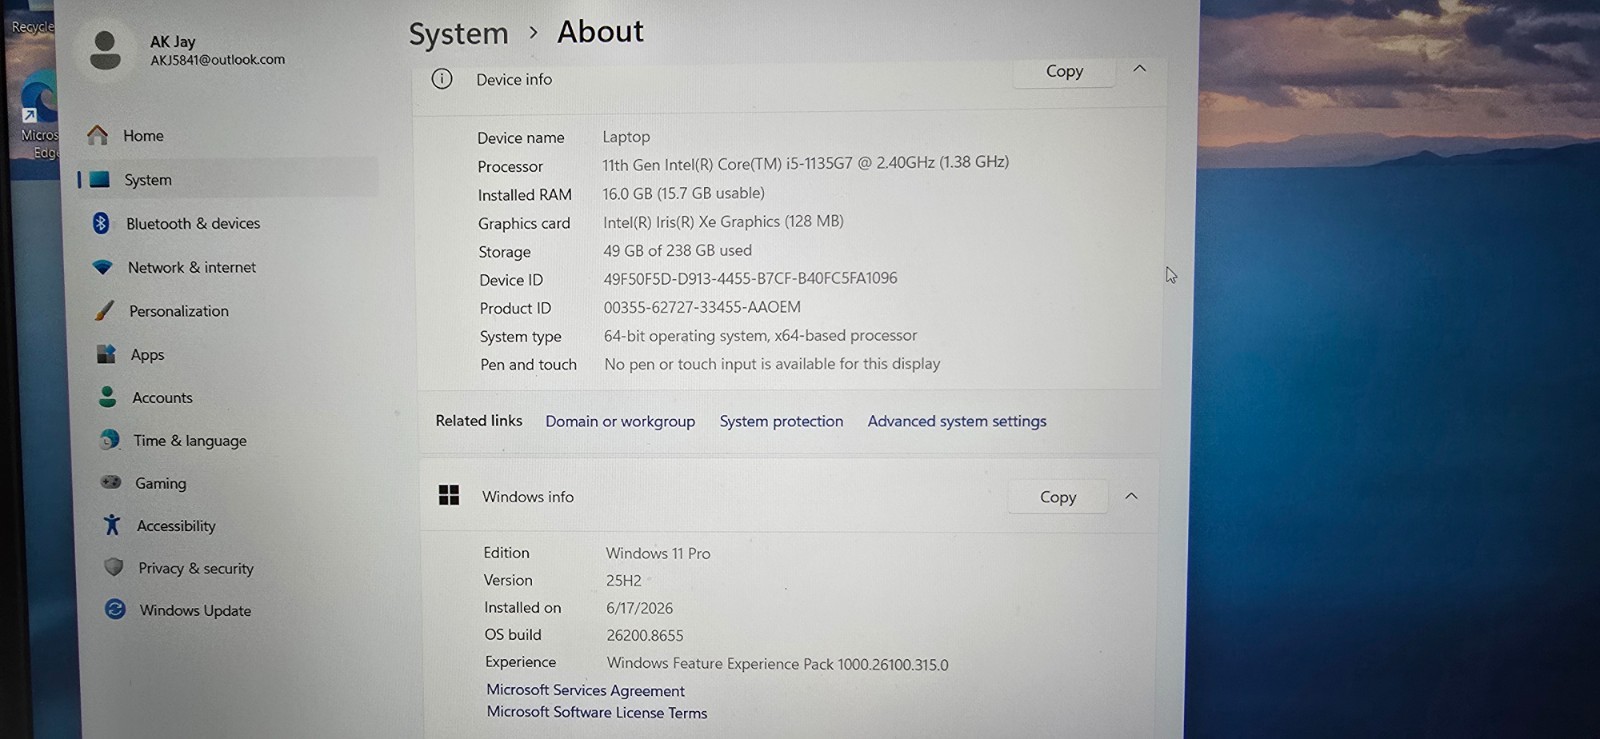Click the Windows logo beside Windows info
This screenshot has width=1600, height=739.
point(449,495)
